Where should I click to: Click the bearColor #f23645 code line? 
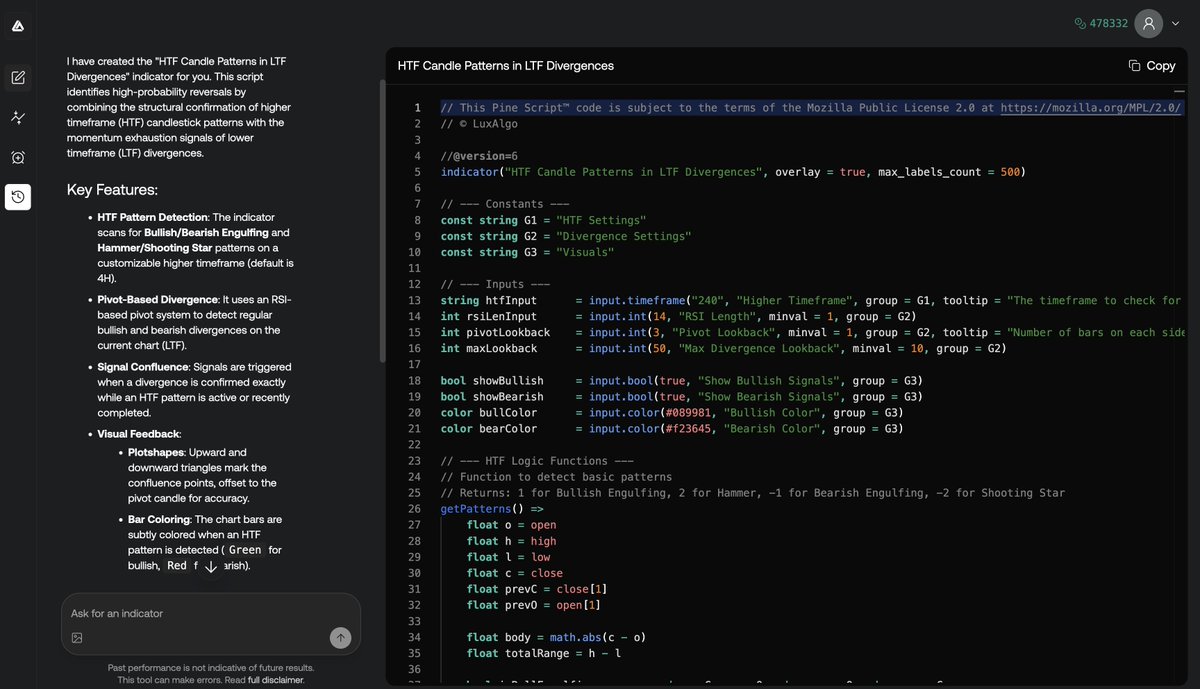tap(672, 428)
